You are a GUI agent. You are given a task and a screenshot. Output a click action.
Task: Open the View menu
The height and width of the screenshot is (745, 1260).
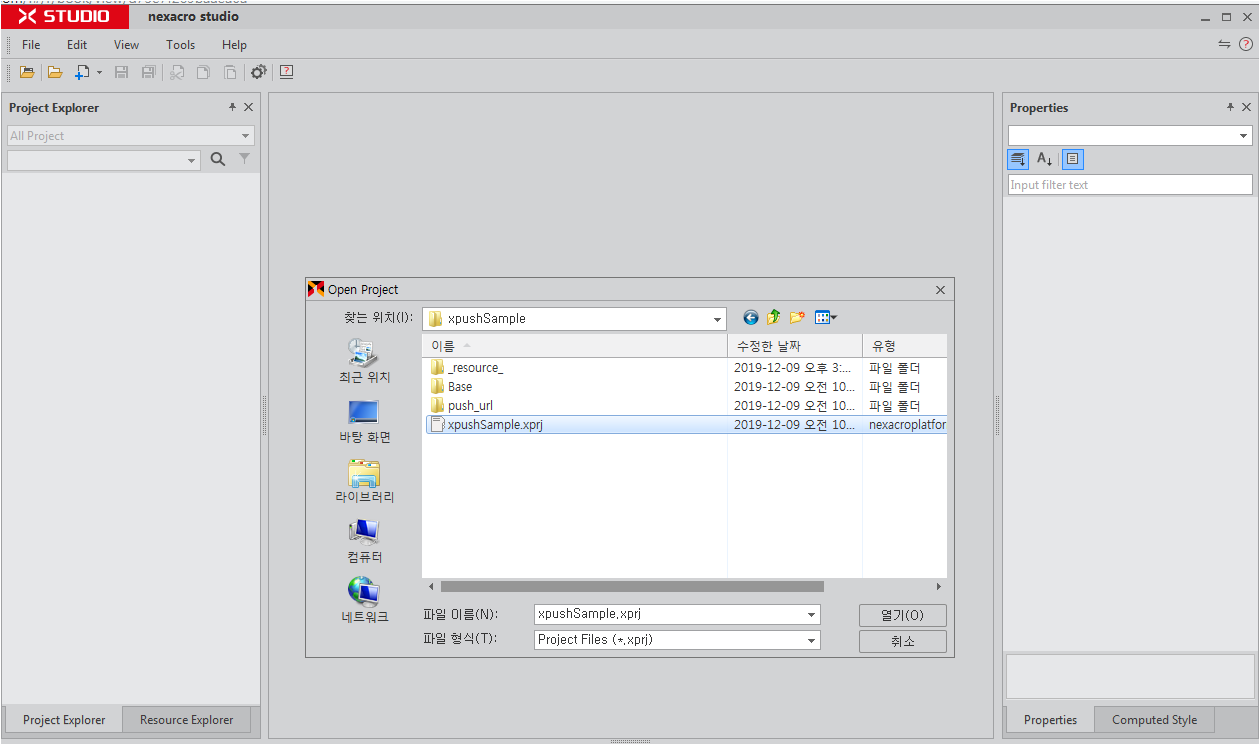(x=126, y=45)
